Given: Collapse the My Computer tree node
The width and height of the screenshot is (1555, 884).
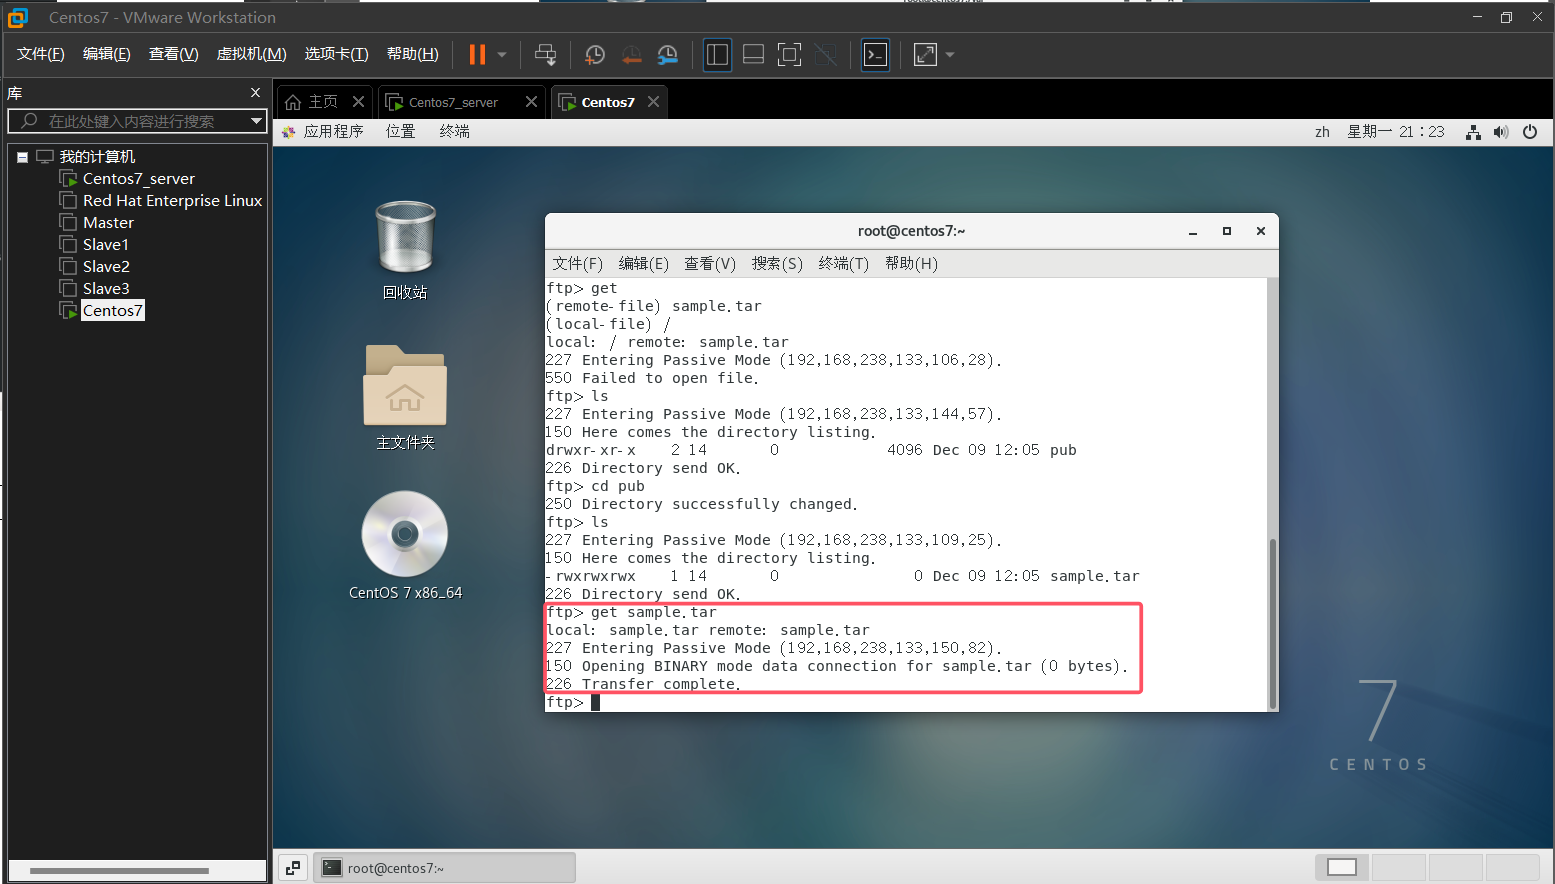Looking at the screenshot, I should click(22, 157).
